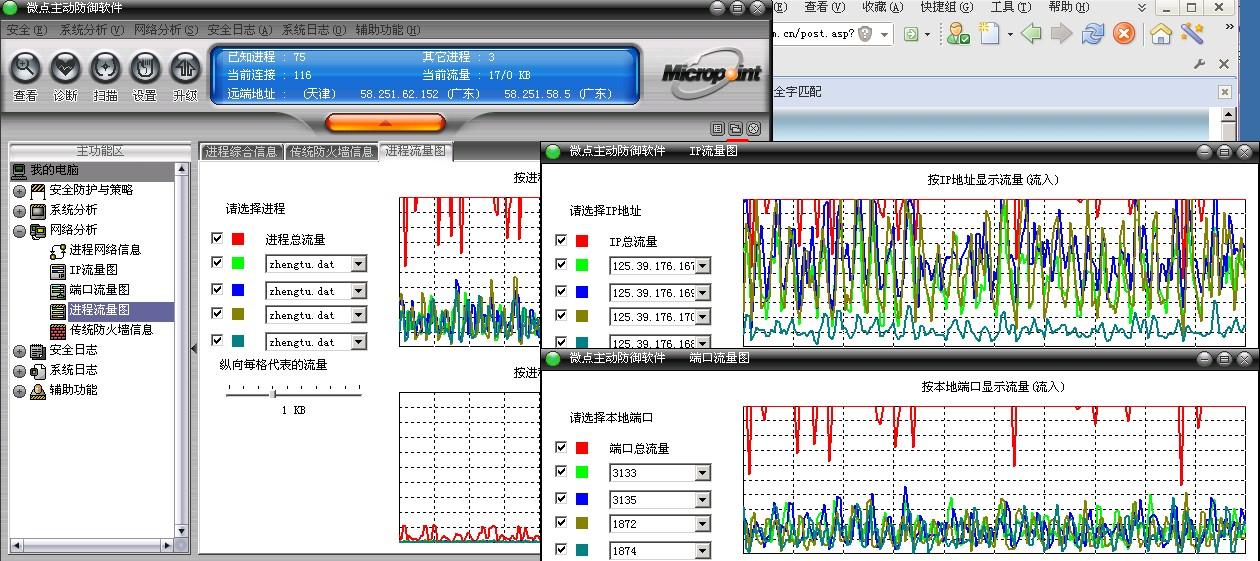Image resolution: width=1260 pixels, height=561 pixels.
Task: Toggle the olive process series checkbox
Action: [x=217, y=314]
